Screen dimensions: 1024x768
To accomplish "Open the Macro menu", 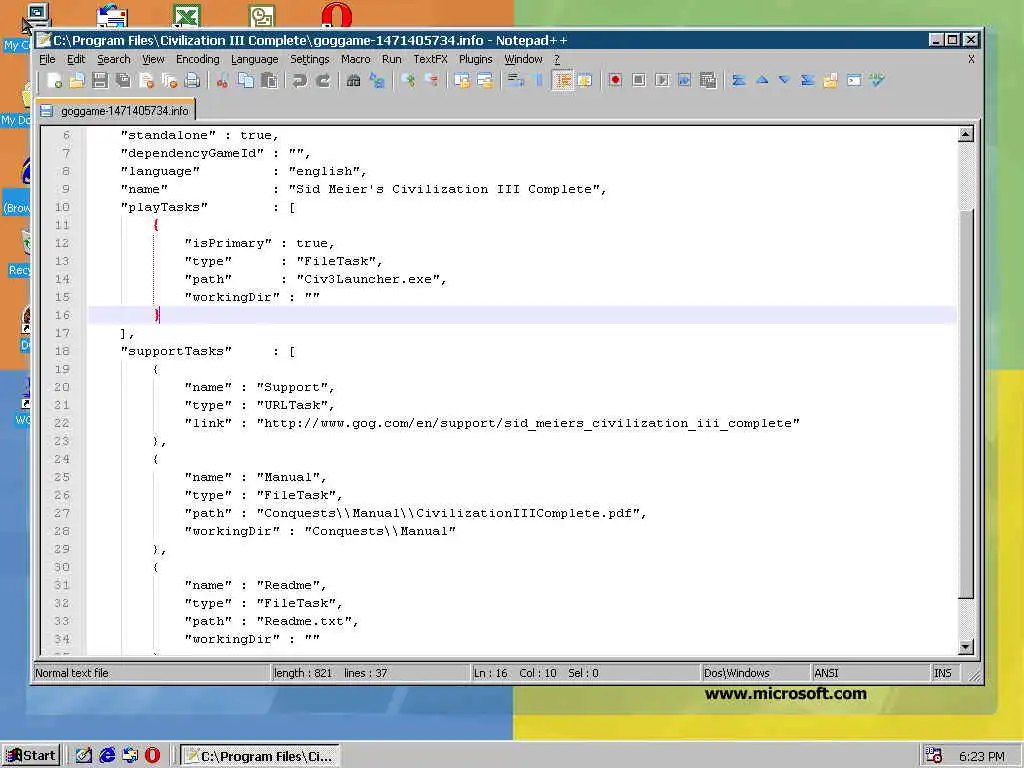I will click(x=355, y=59).
